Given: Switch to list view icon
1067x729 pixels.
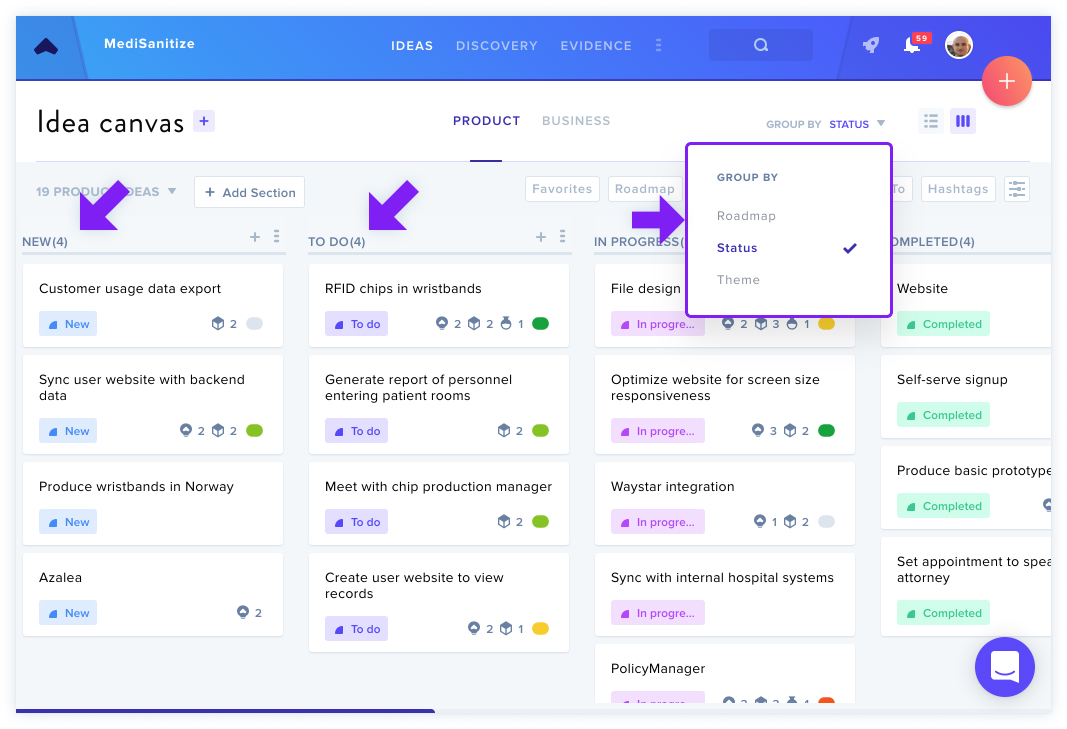Looking at the screenshot, I should click(x=931, y=121).
